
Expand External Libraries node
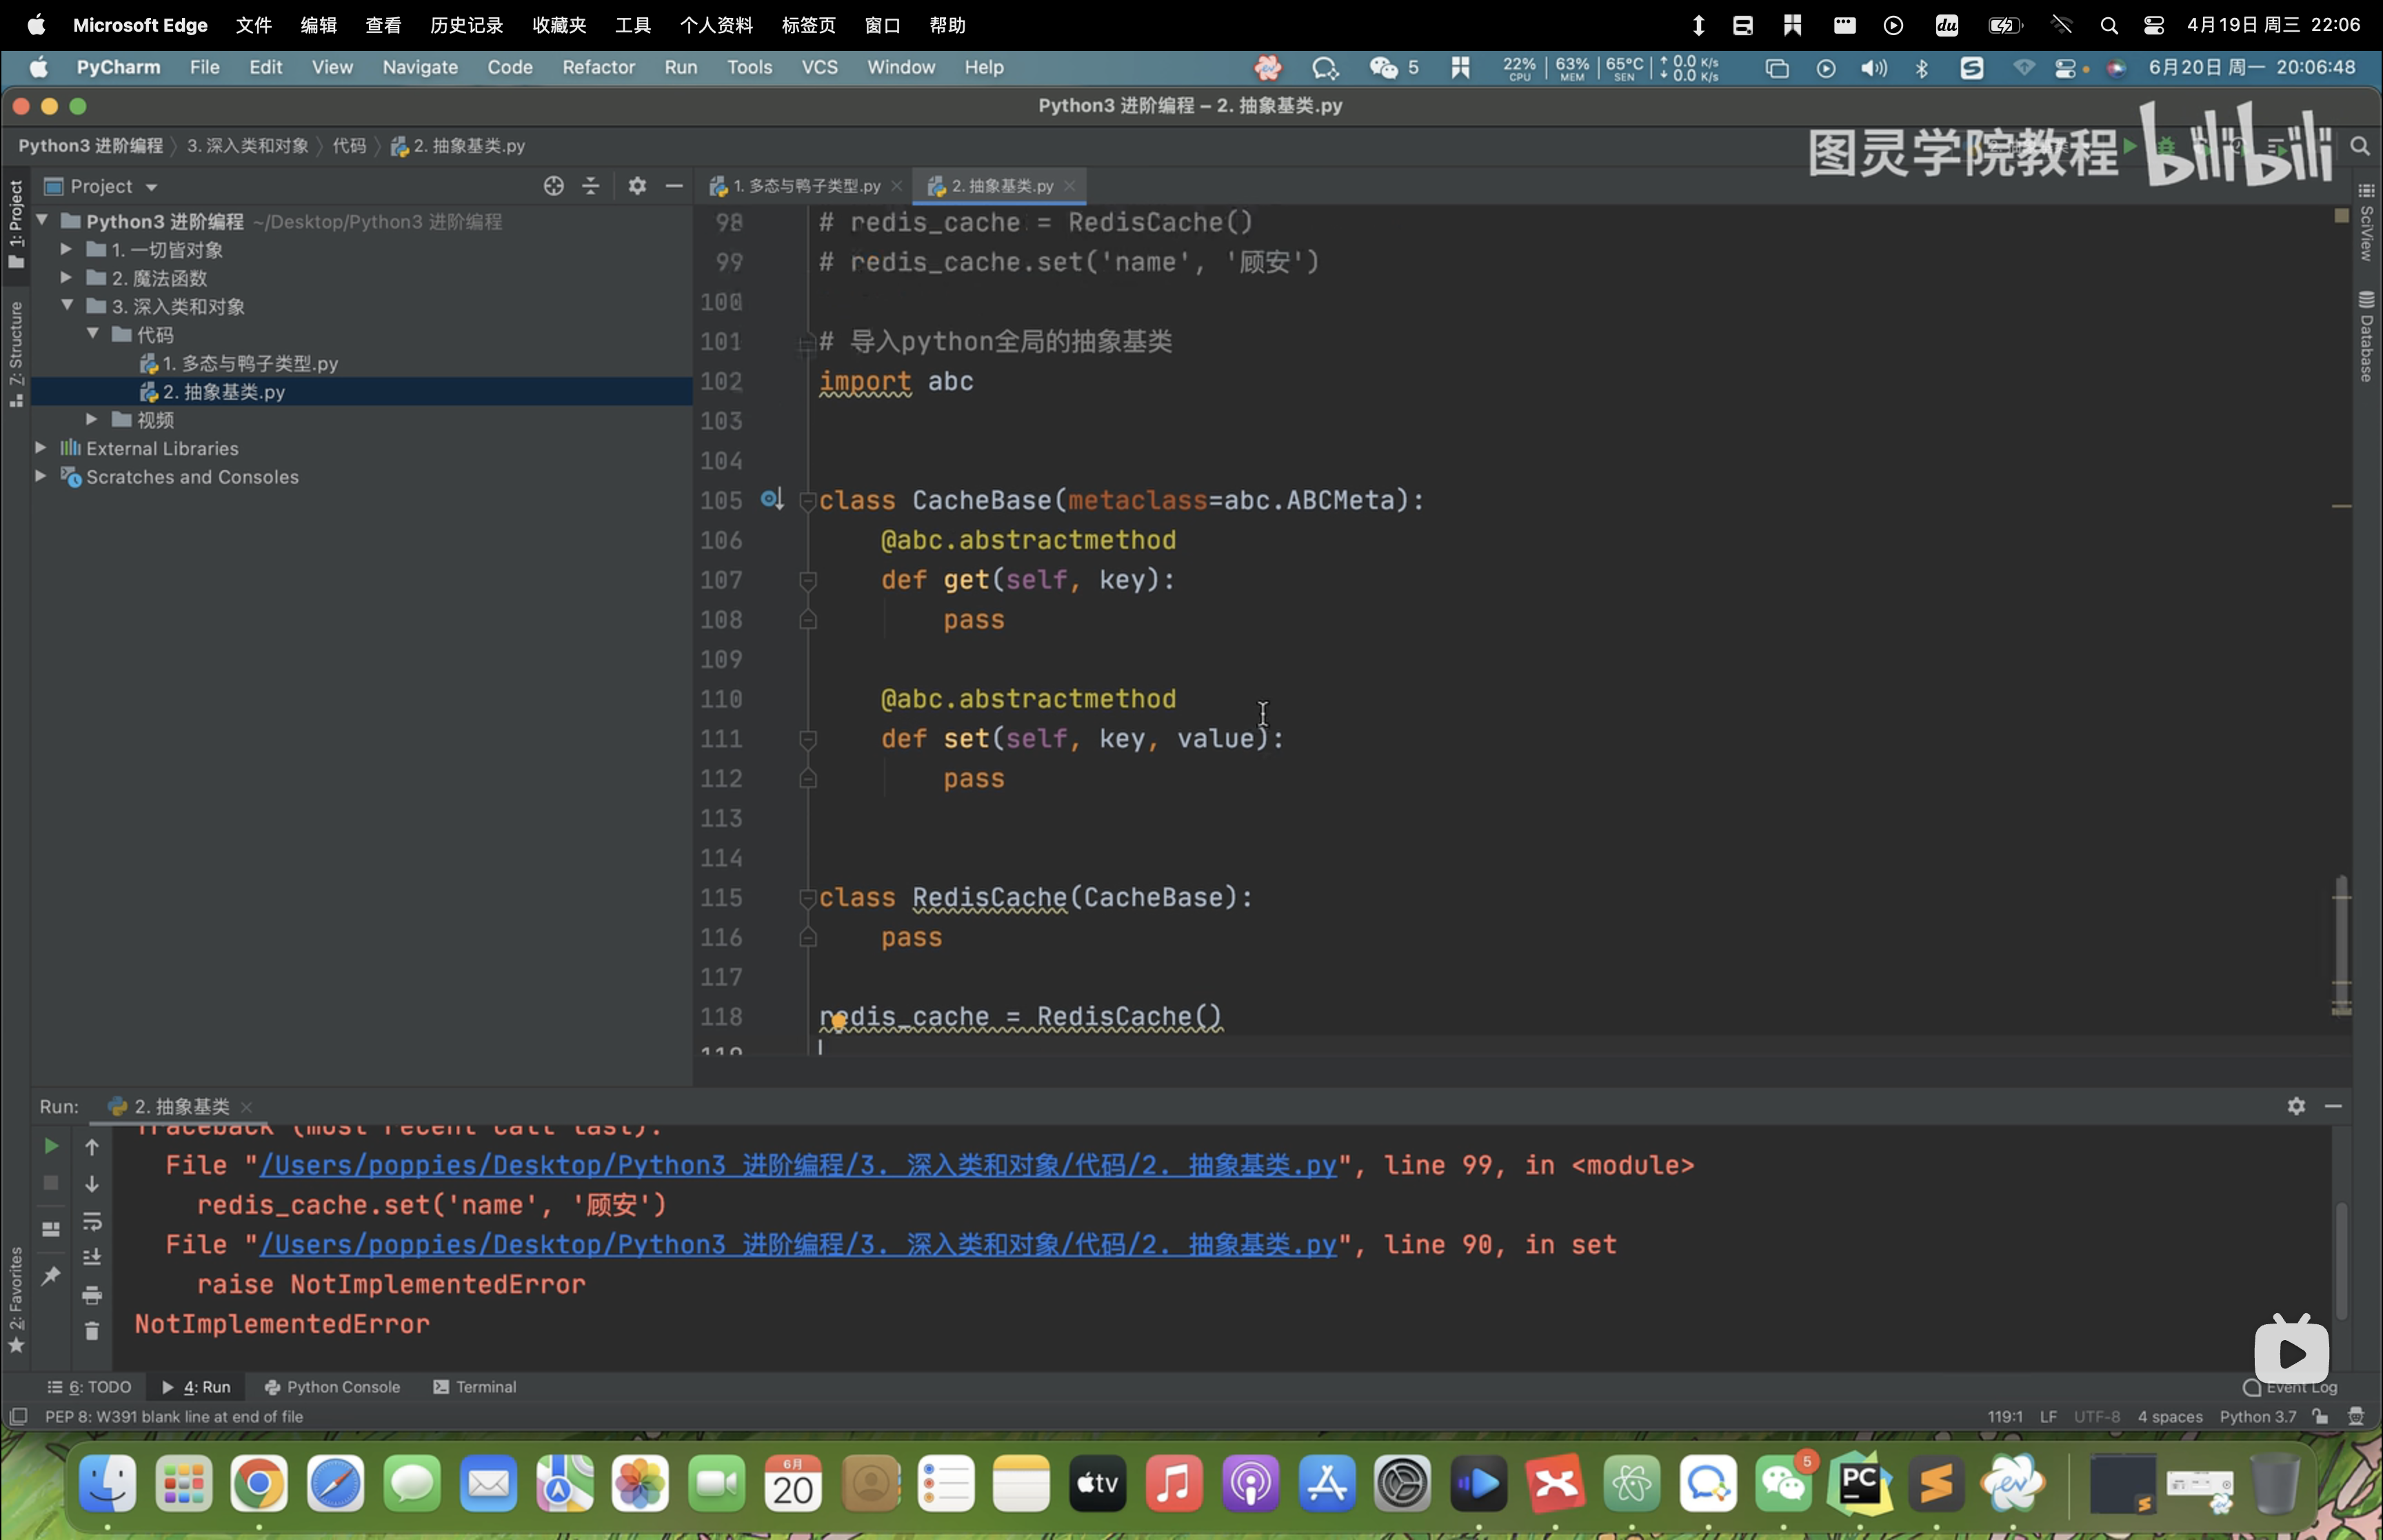[41, 447]
